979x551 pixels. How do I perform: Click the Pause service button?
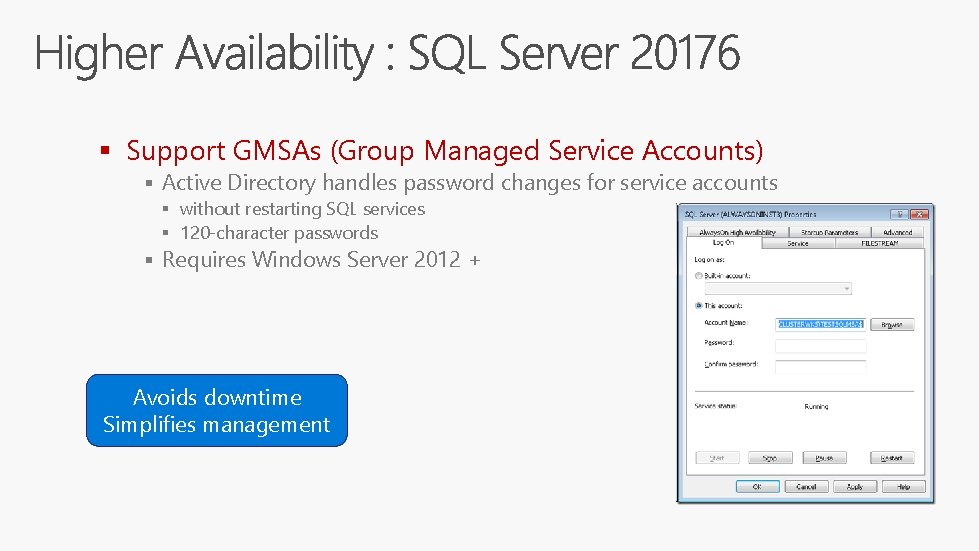click(825, 458)
